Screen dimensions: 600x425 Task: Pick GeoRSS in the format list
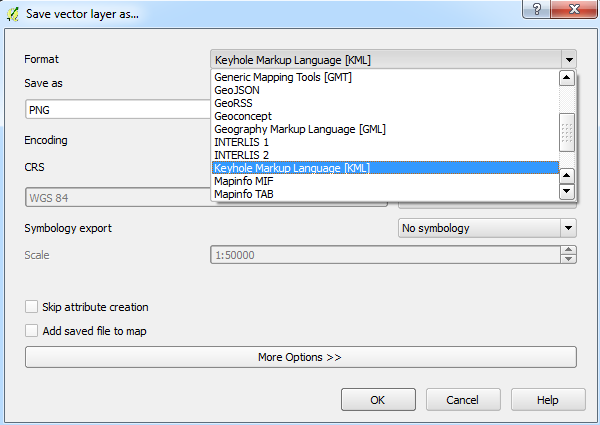[385, 103]
